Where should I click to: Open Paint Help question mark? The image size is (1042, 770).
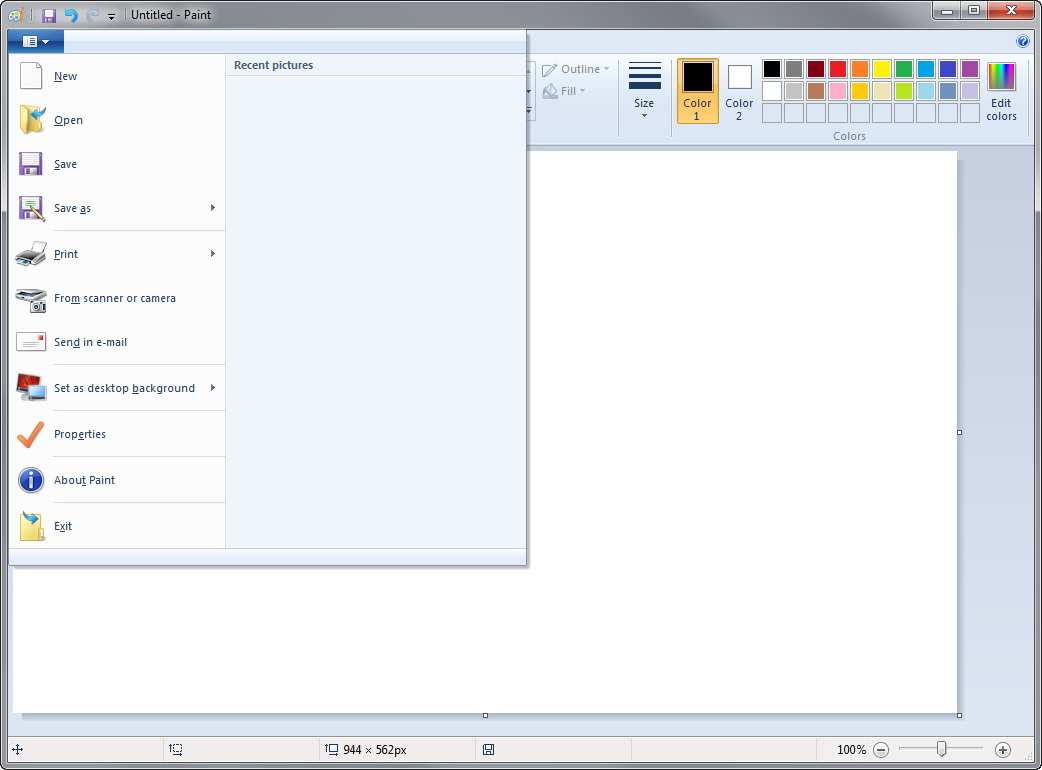(x=1023, y=41)
